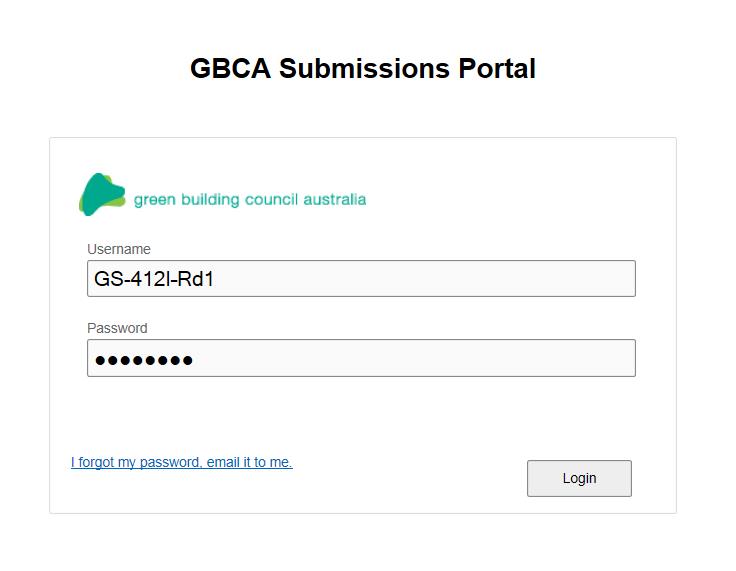The height and width of the screenshot is (571, 736).
Task: Click the word 'australia' in the logo
Action: point(335,200)
